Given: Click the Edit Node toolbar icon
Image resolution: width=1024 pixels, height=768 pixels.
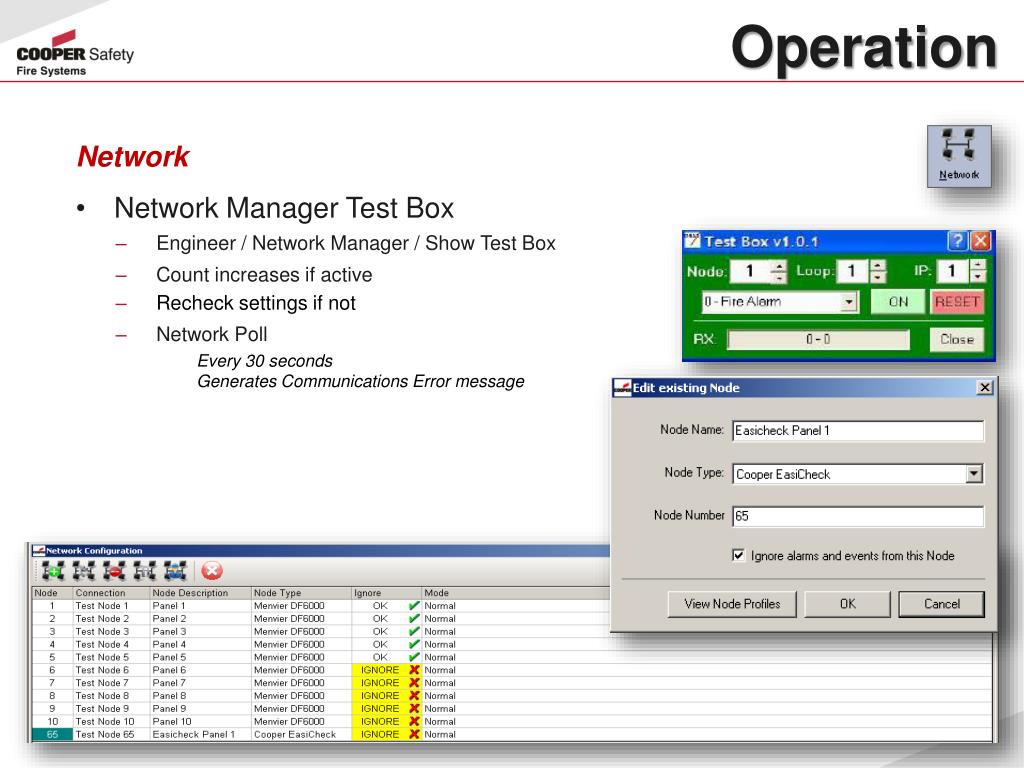Looking at the screenshot, I should click(84, 571).
